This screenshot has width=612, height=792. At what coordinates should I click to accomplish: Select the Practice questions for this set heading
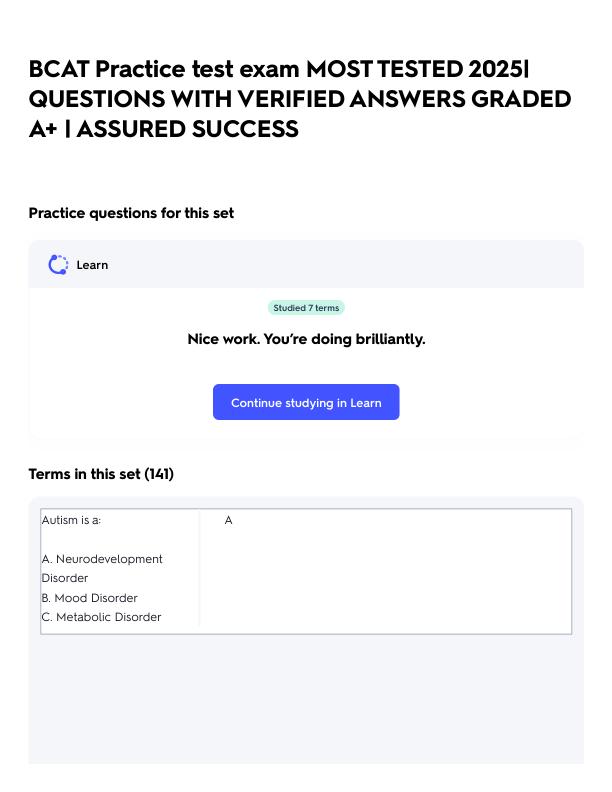tap(131, 213)
